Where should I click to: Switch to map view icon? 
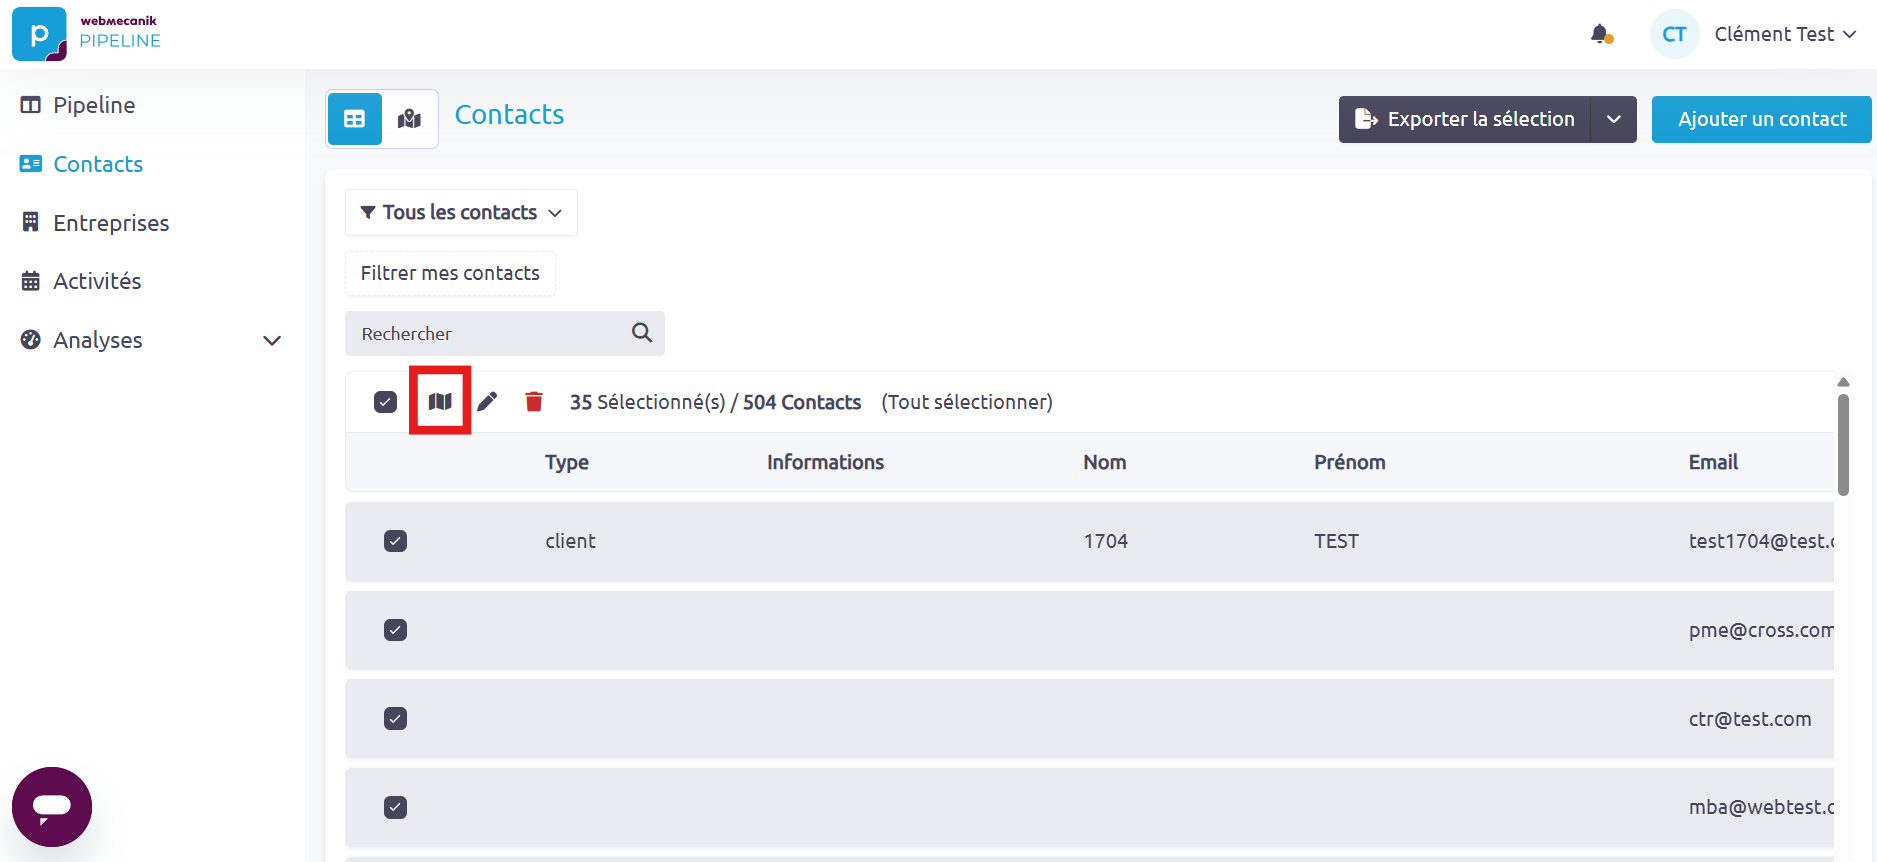pos(409,119)
